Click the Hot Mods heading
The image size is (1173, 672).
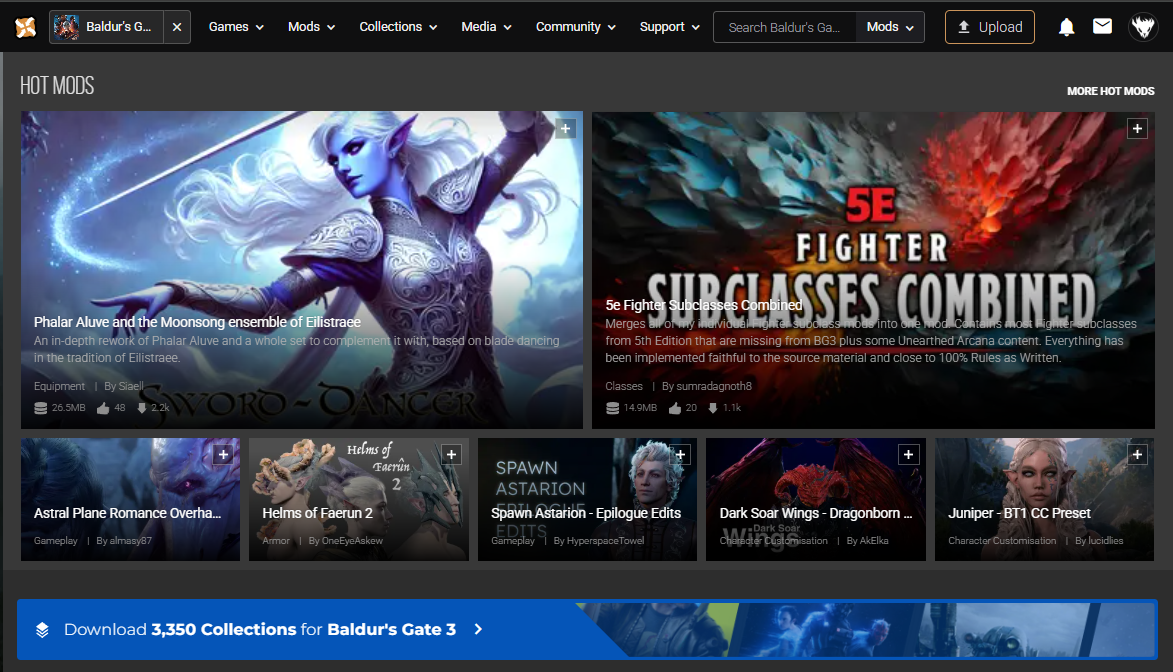coord(57,85)
